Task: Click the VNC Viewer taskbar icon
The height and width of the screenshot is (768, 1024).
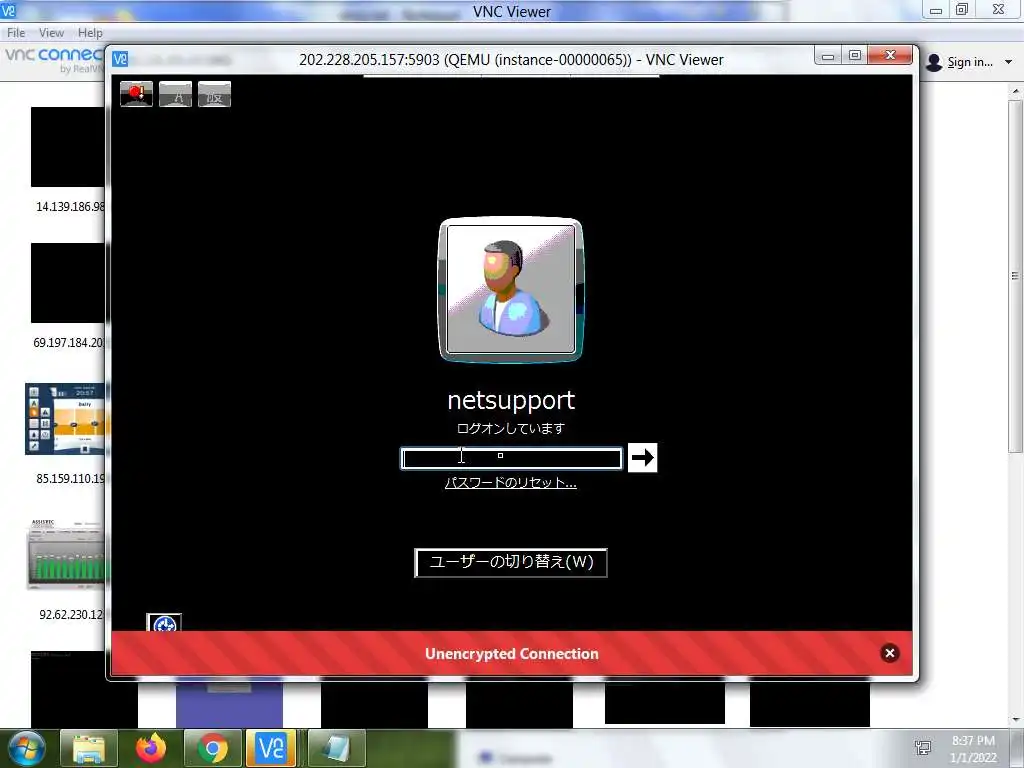Action: pyautogui.click(x=271, y=748)
